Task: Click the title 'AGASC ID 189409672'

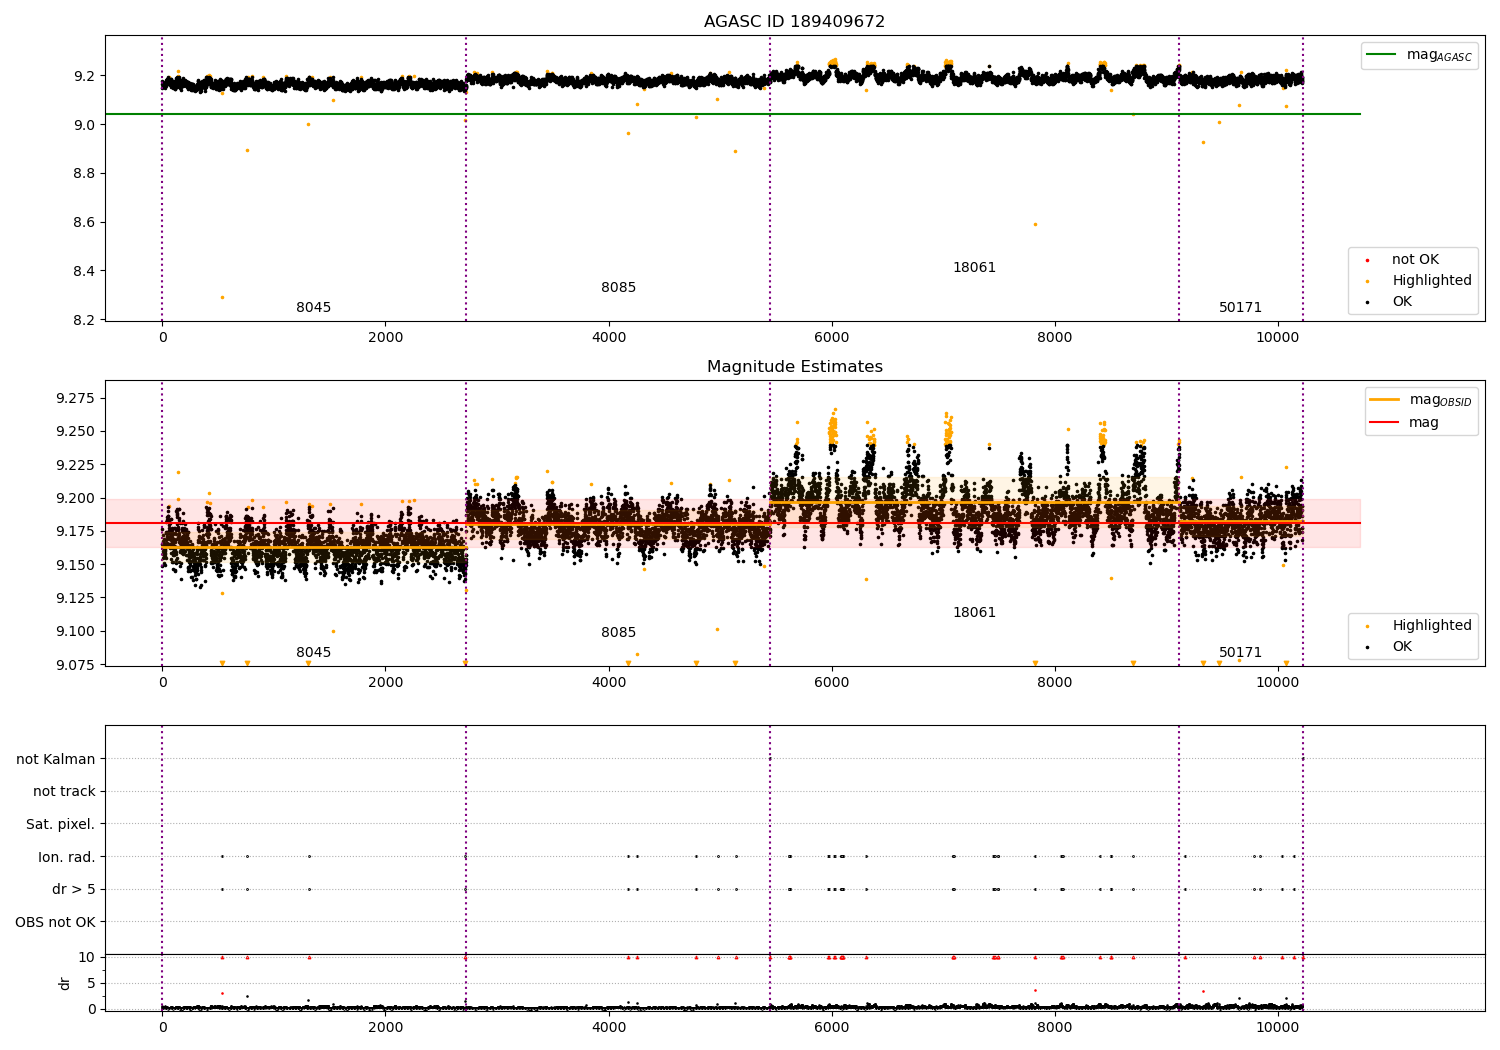Action: [794, 22]
